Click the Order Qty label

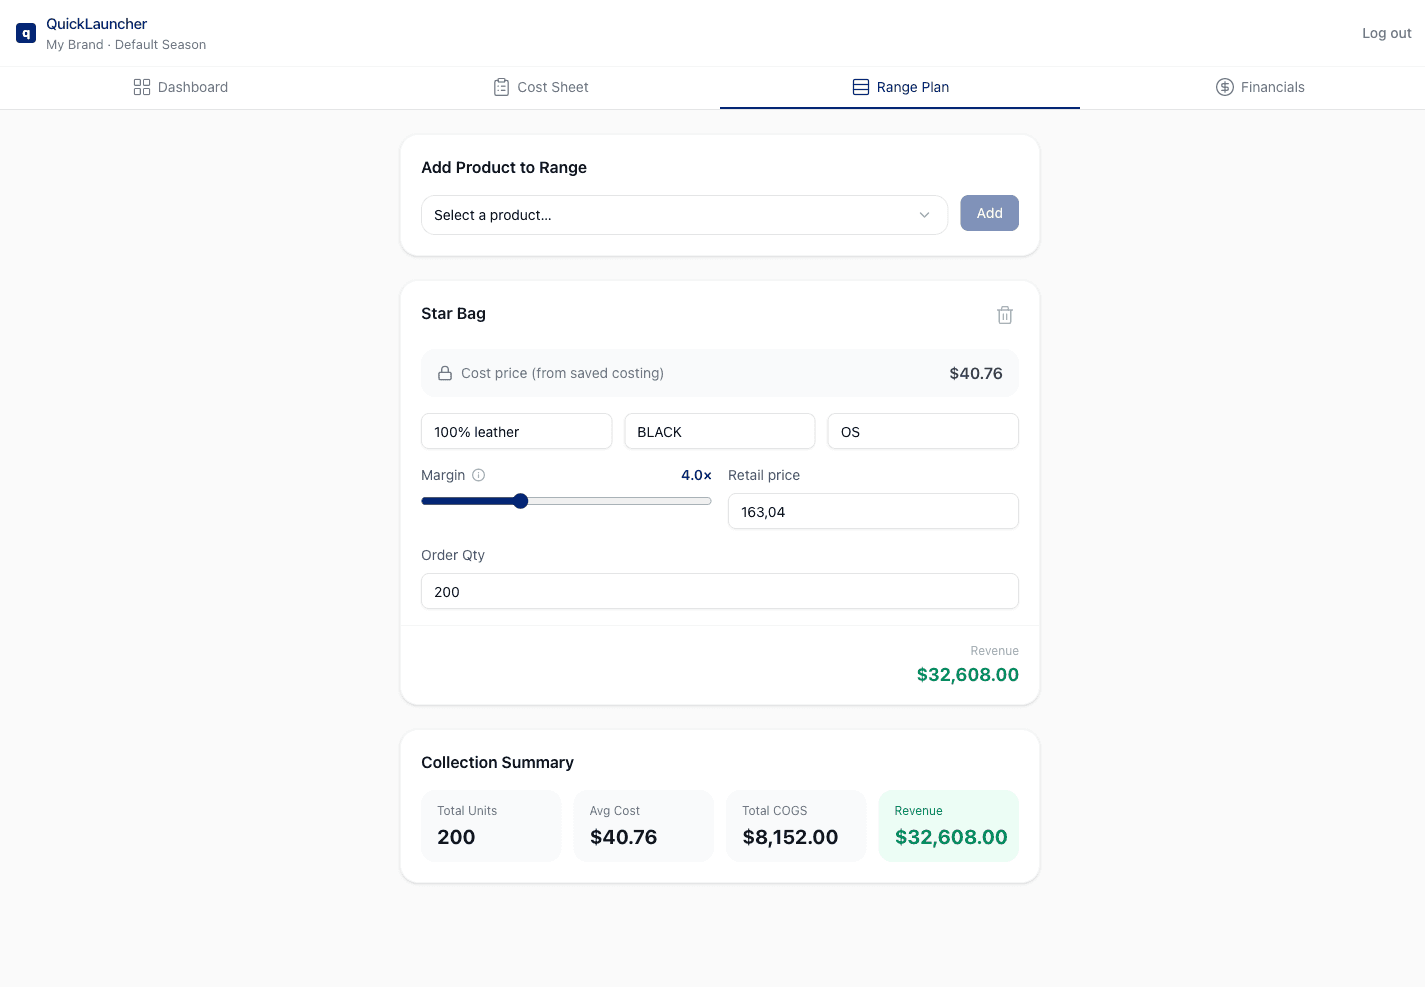pyautogui.click(x=453, y=555)
